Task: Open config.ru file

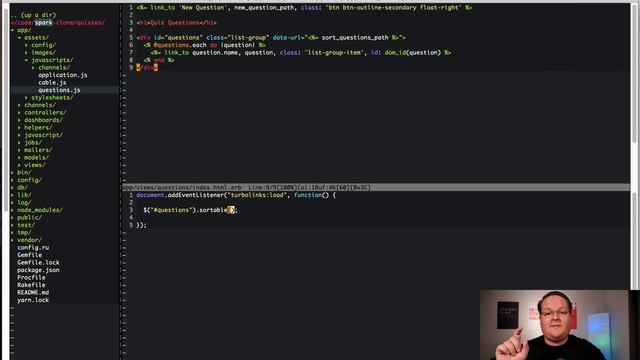Action: click(x=33, y=247)
